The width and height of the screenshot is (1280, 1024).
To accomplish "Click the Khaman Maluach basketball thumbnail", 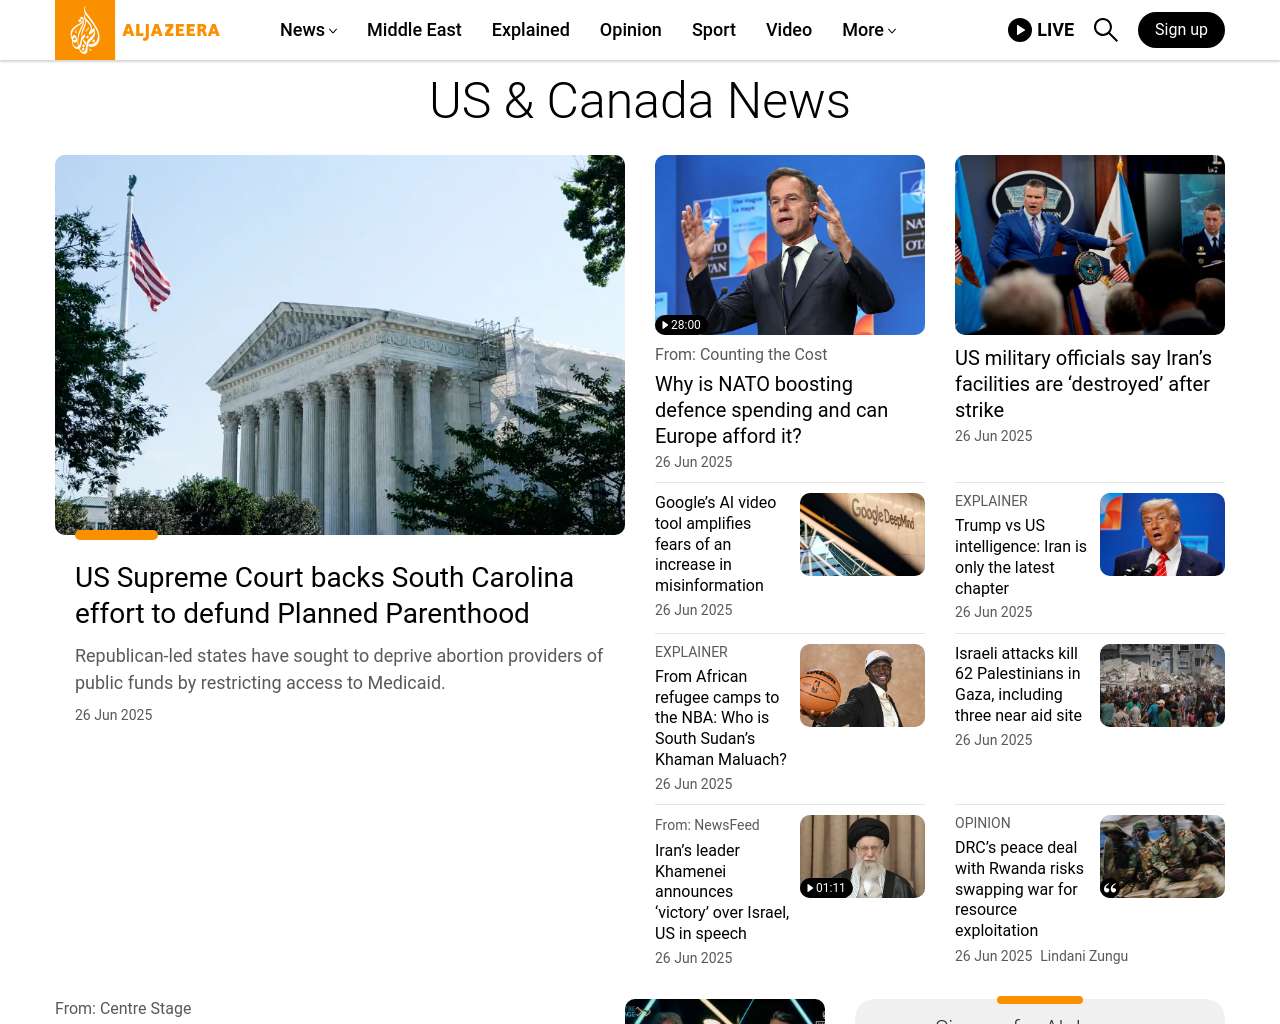I will coord(862,685).
